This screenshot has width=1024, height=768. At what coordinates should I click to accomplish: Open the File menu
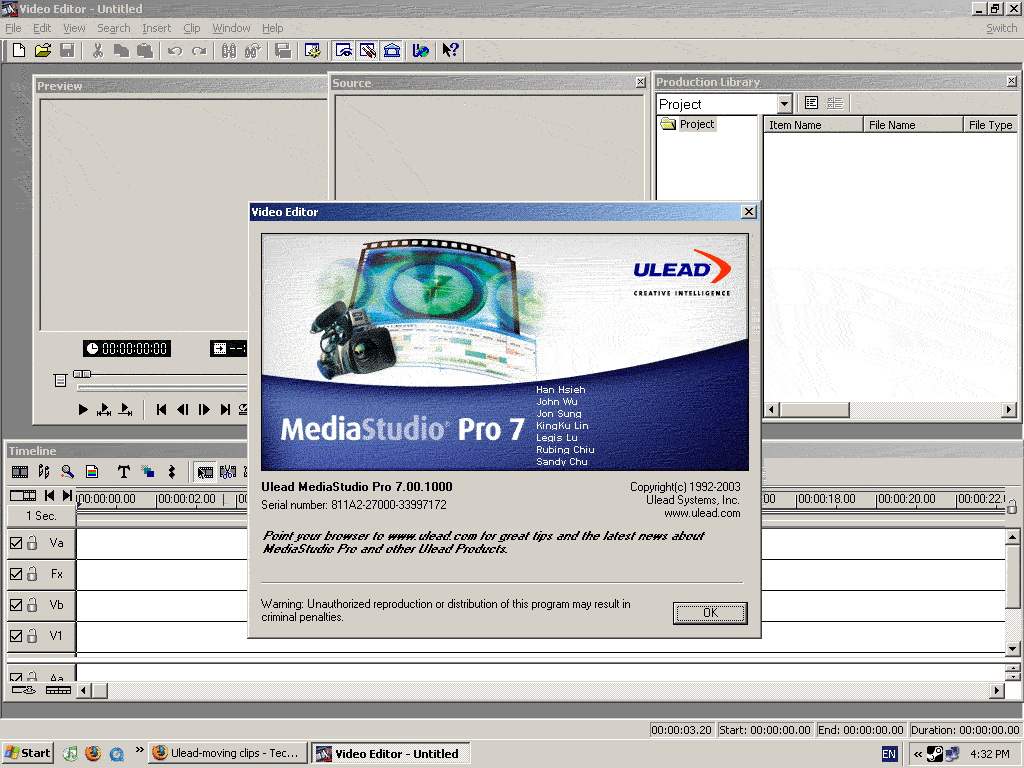click(13, 28)
